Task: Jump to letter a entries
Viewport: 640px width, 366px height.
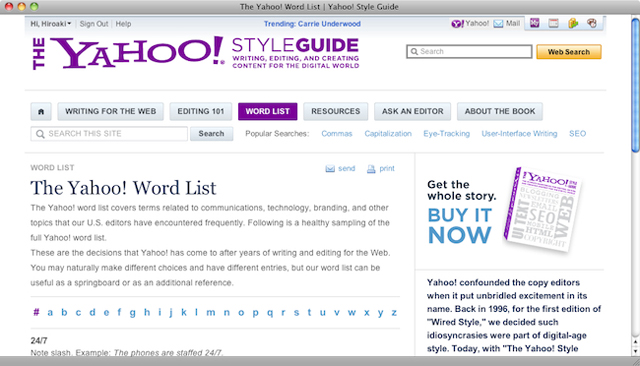Action: click(50, 313)
